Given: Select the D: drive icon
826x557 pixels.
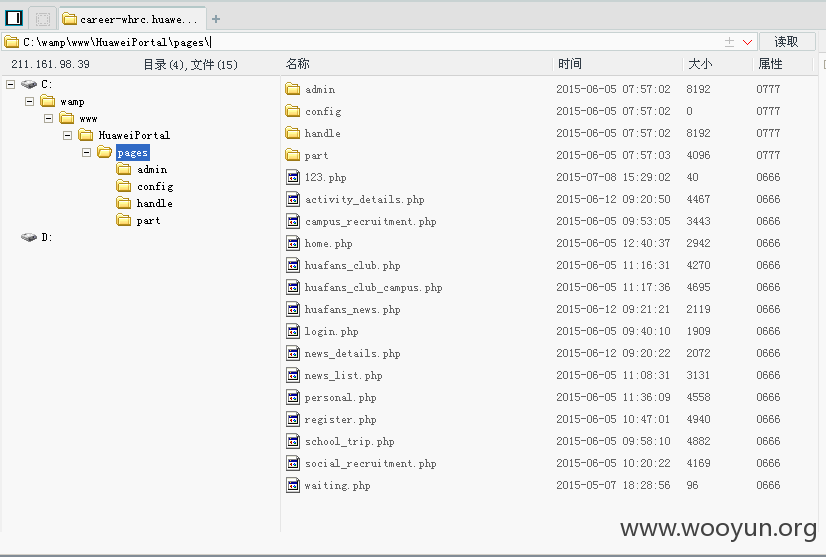Looking at the screenshot, I should 28,237.
